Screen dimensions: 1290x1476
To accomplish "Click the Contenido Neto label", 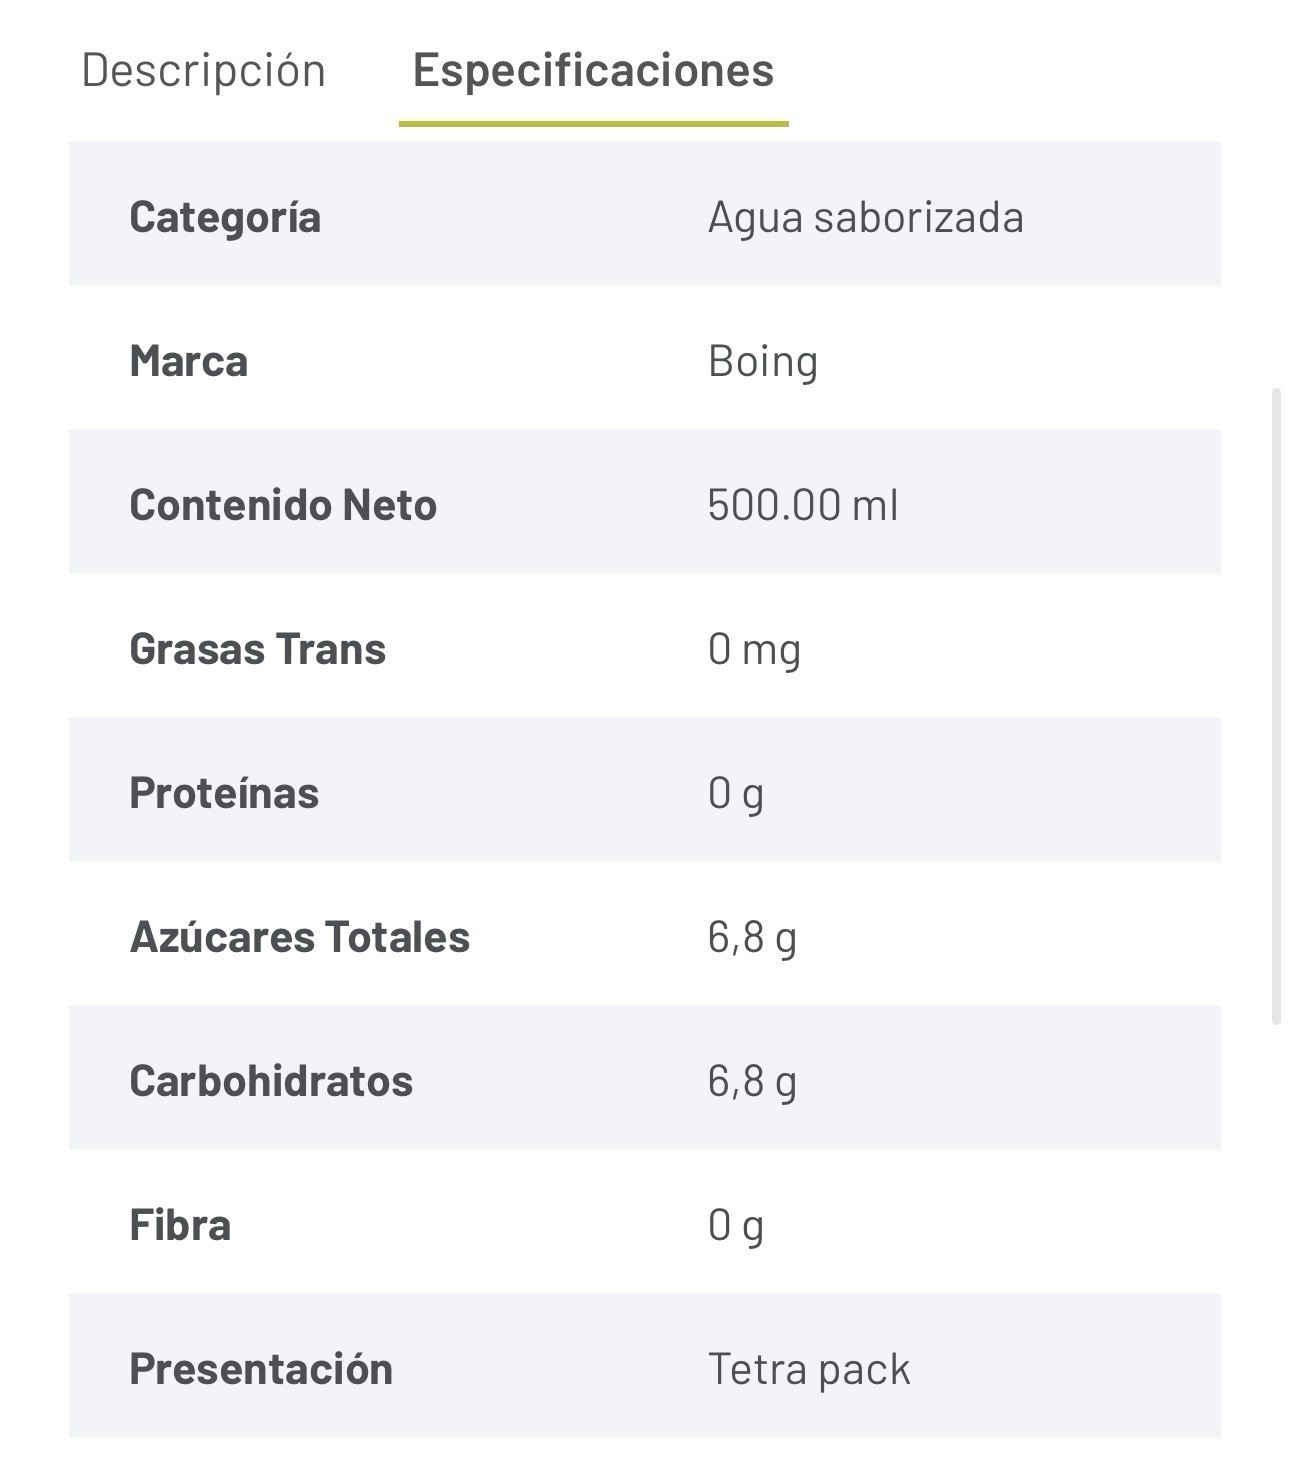I will (283, 505).
